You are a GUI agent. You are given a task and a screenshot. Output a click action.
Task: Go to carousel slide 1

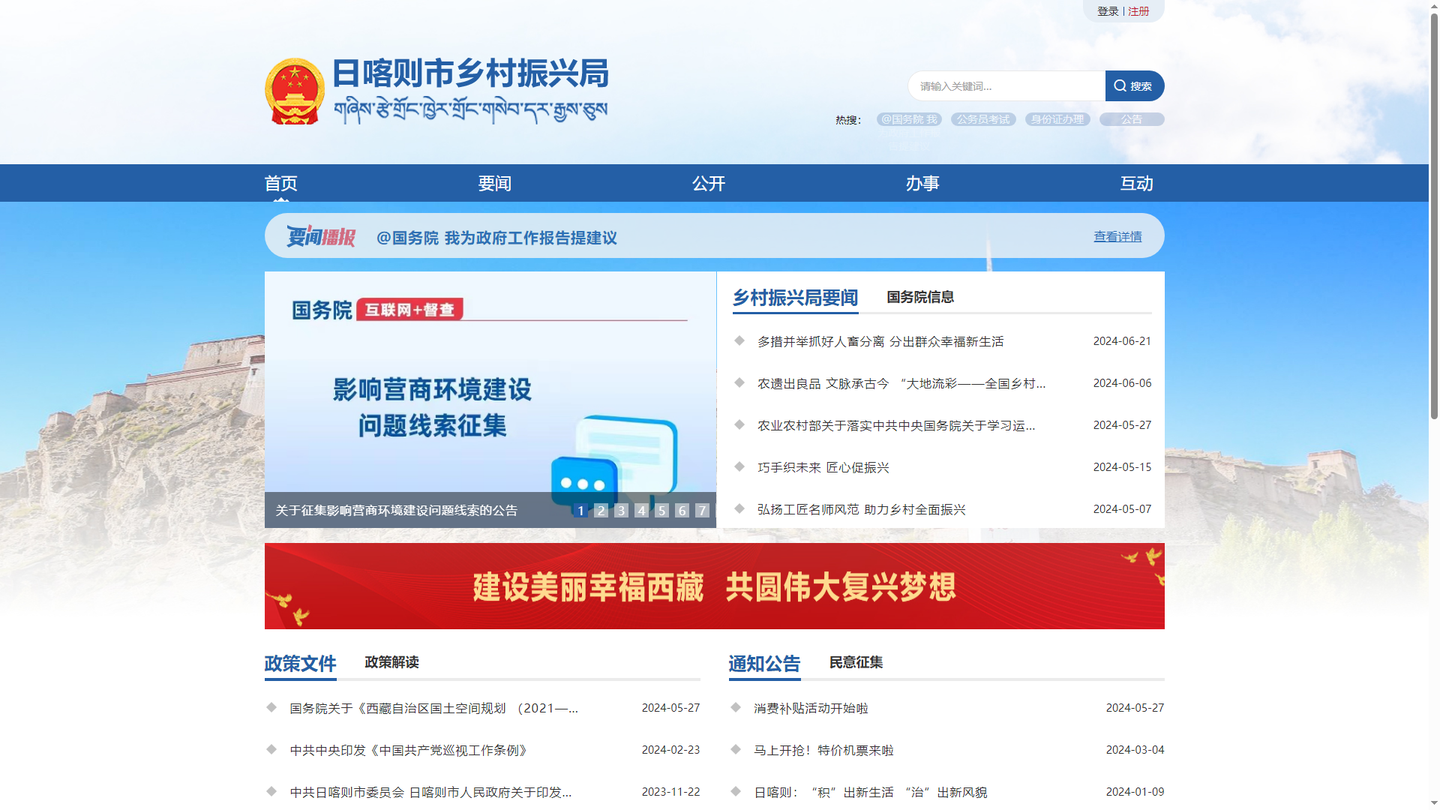(580, 510)
